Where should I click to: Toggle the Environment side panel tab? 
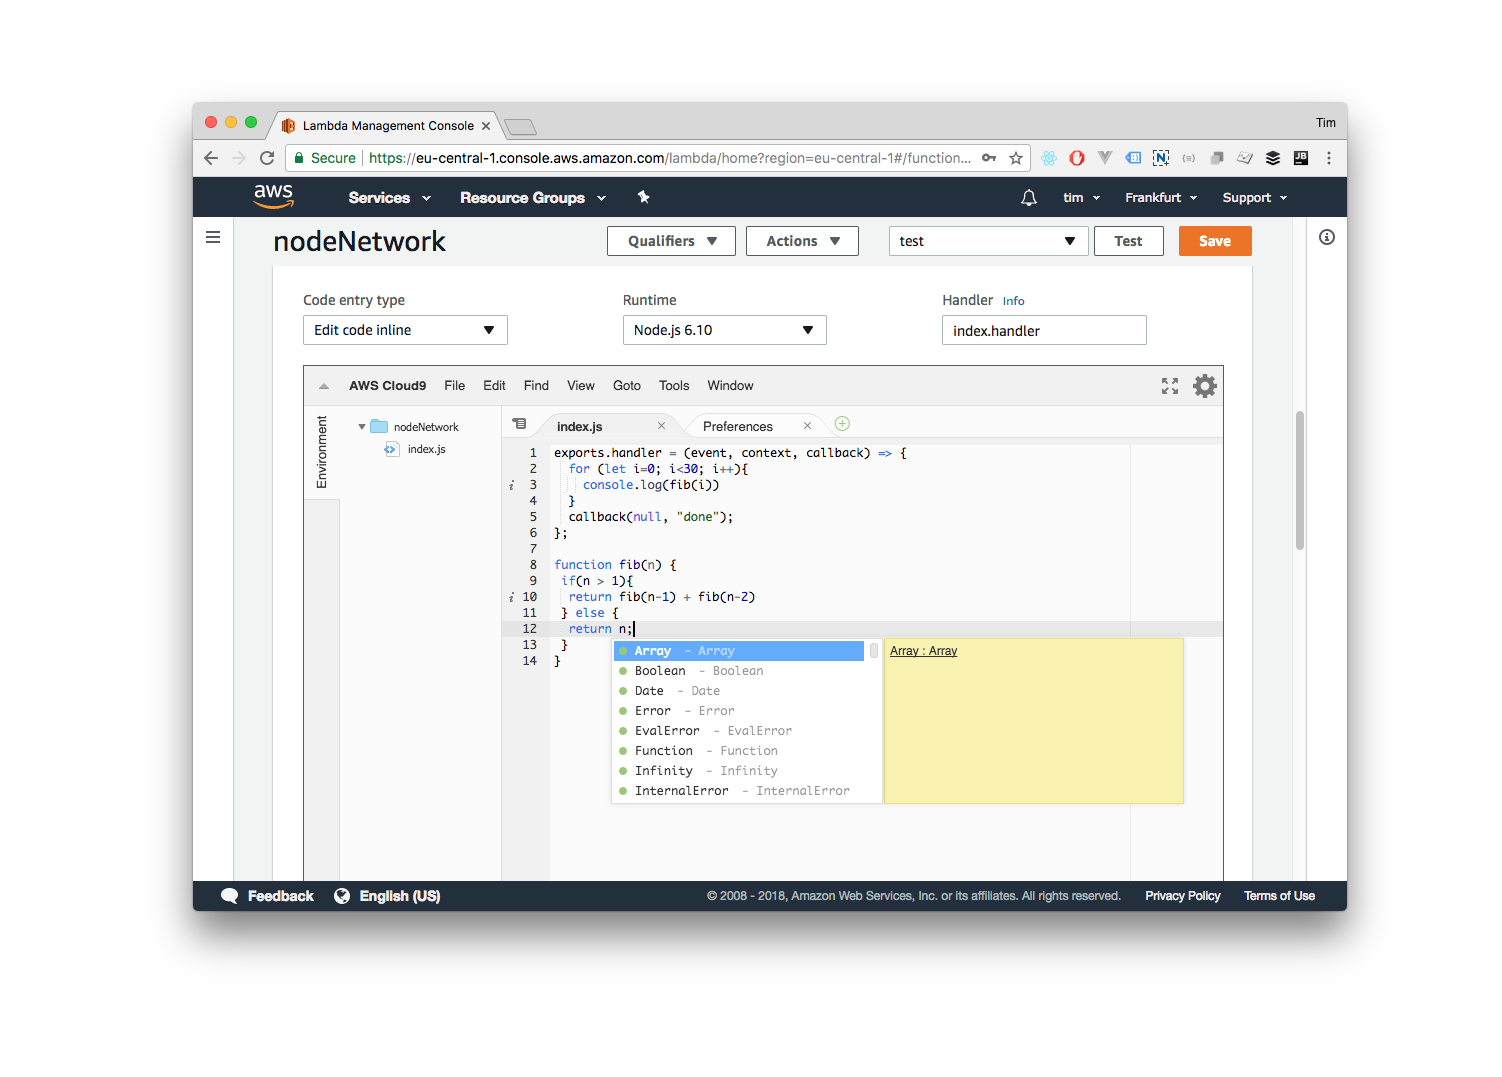pyautogui.click(x=322, y=452)
